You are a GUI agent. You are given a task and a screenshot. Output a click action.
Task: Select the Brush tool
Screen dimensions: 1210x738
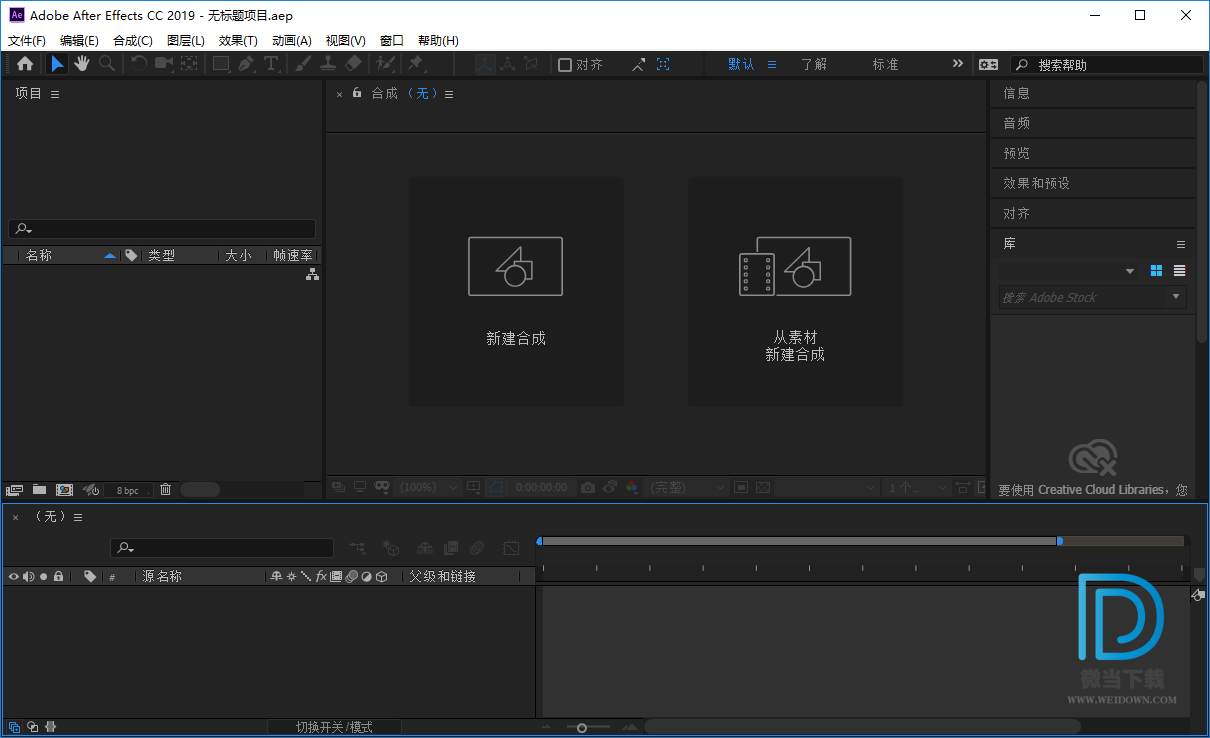pyautogui.click(x=303, y=64)
